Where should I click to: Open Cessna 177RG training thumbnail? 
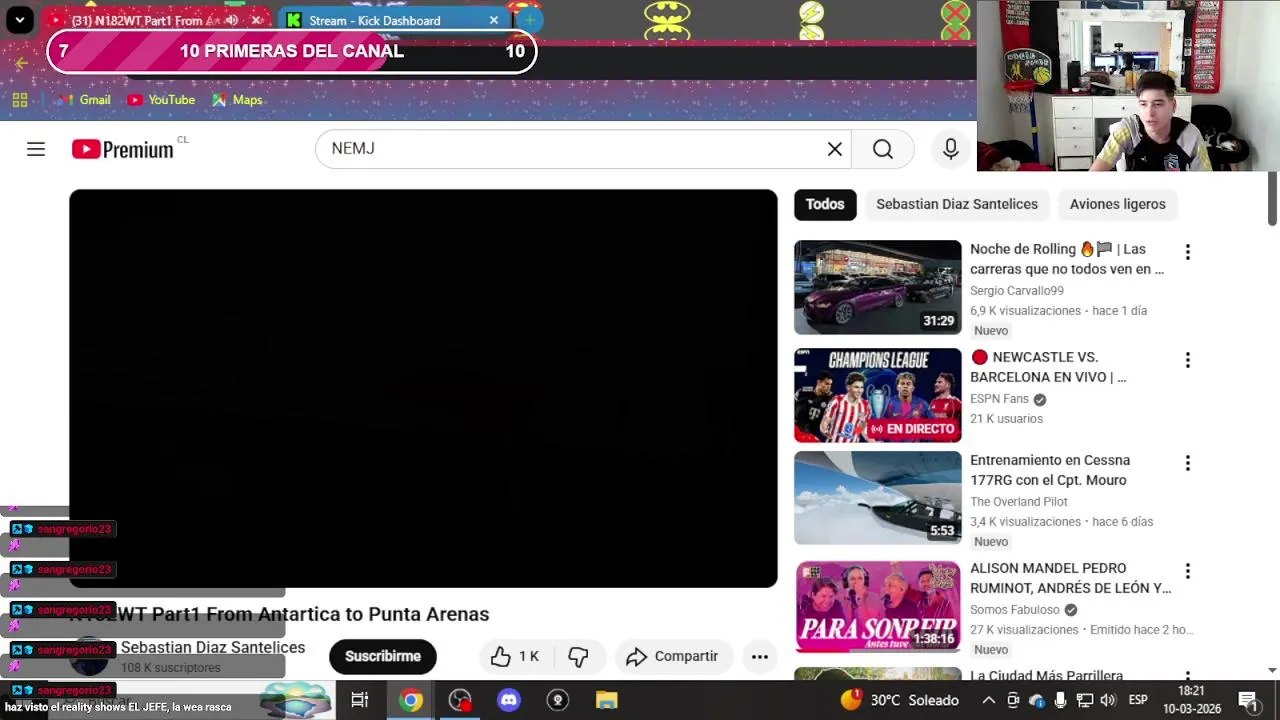[877, 498]
